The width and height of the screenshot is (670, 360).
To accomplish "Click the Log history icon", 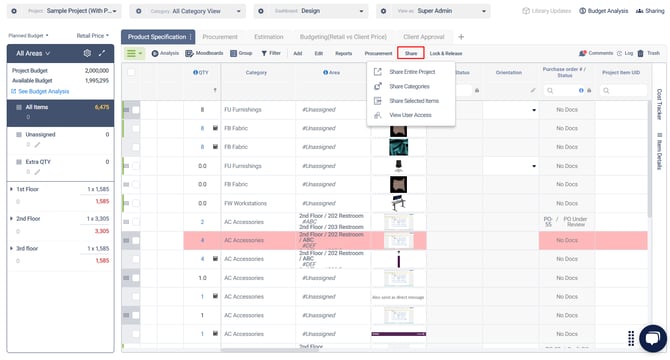I will pos(619,53).
